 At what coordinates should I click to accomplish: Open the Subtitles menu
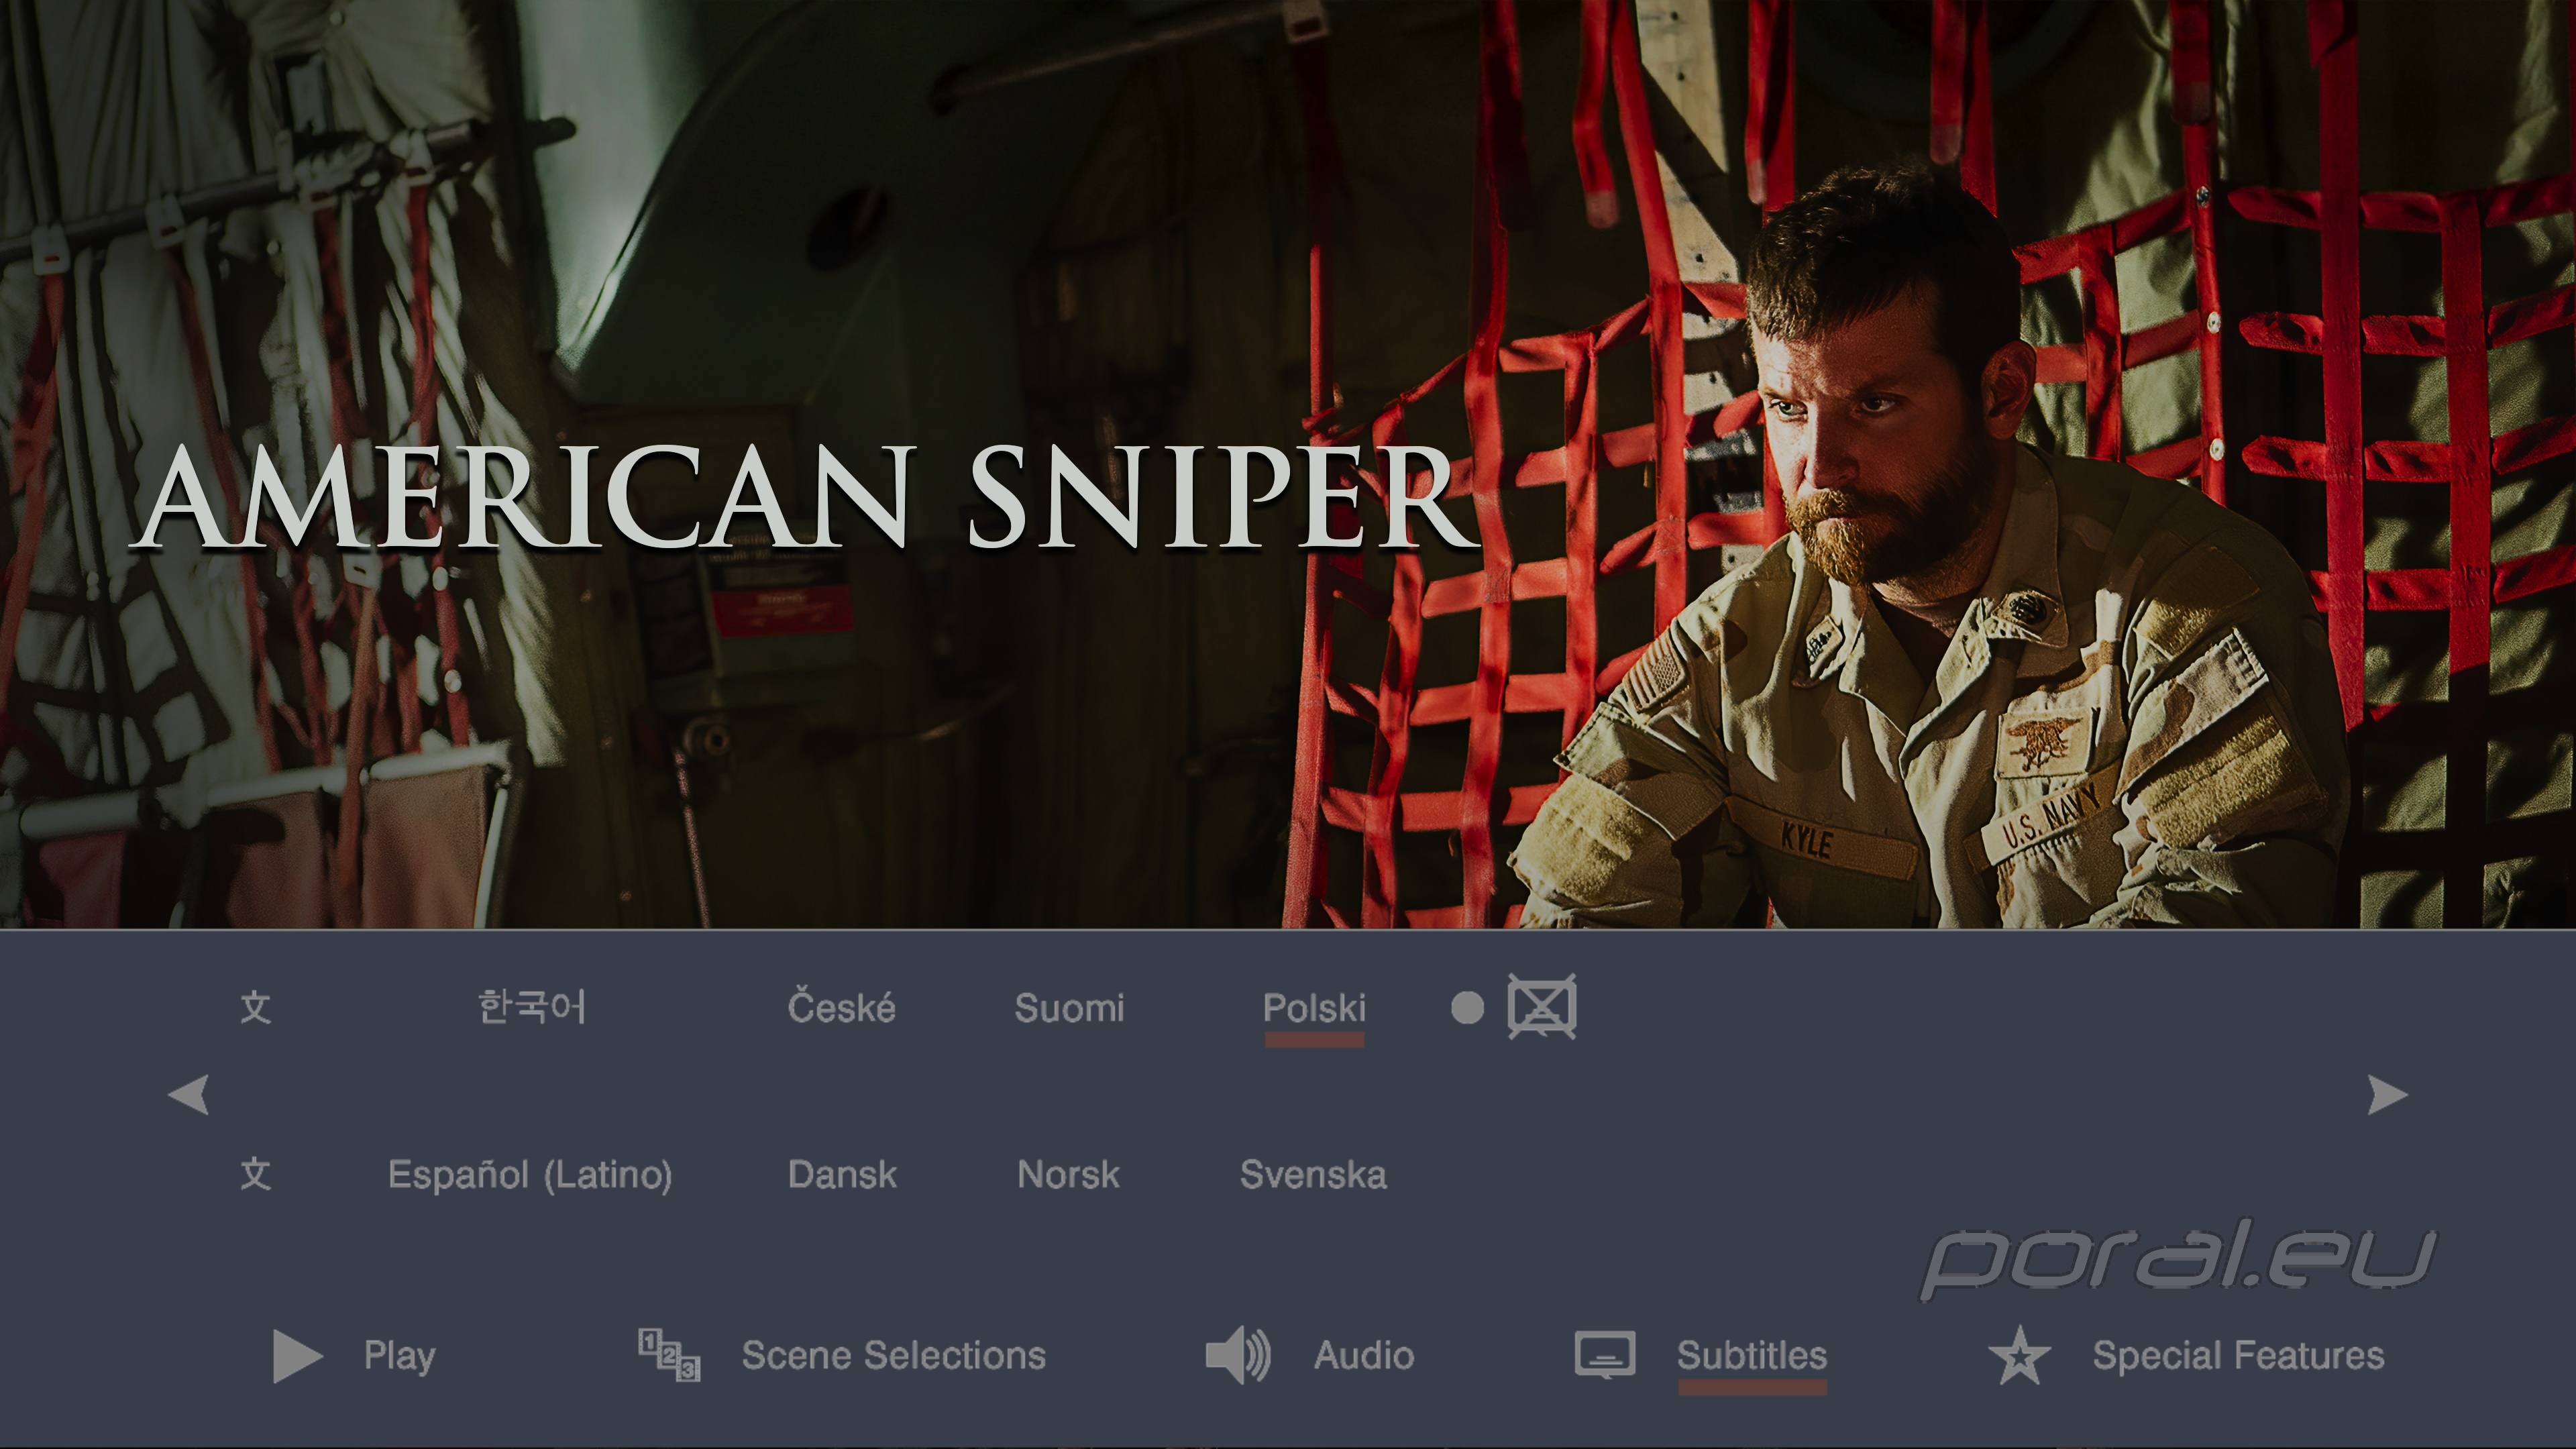1752,1356
